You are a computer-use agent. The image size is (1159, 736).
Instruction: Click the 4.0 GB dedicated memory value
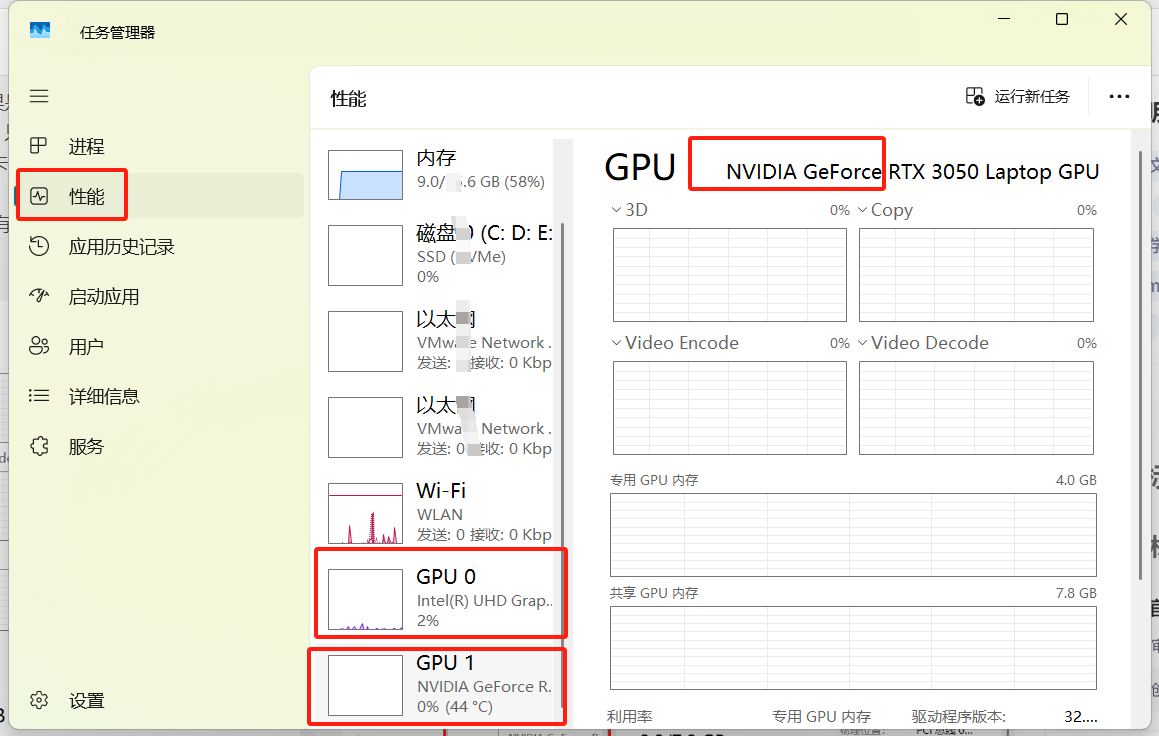click(1076, 480)
